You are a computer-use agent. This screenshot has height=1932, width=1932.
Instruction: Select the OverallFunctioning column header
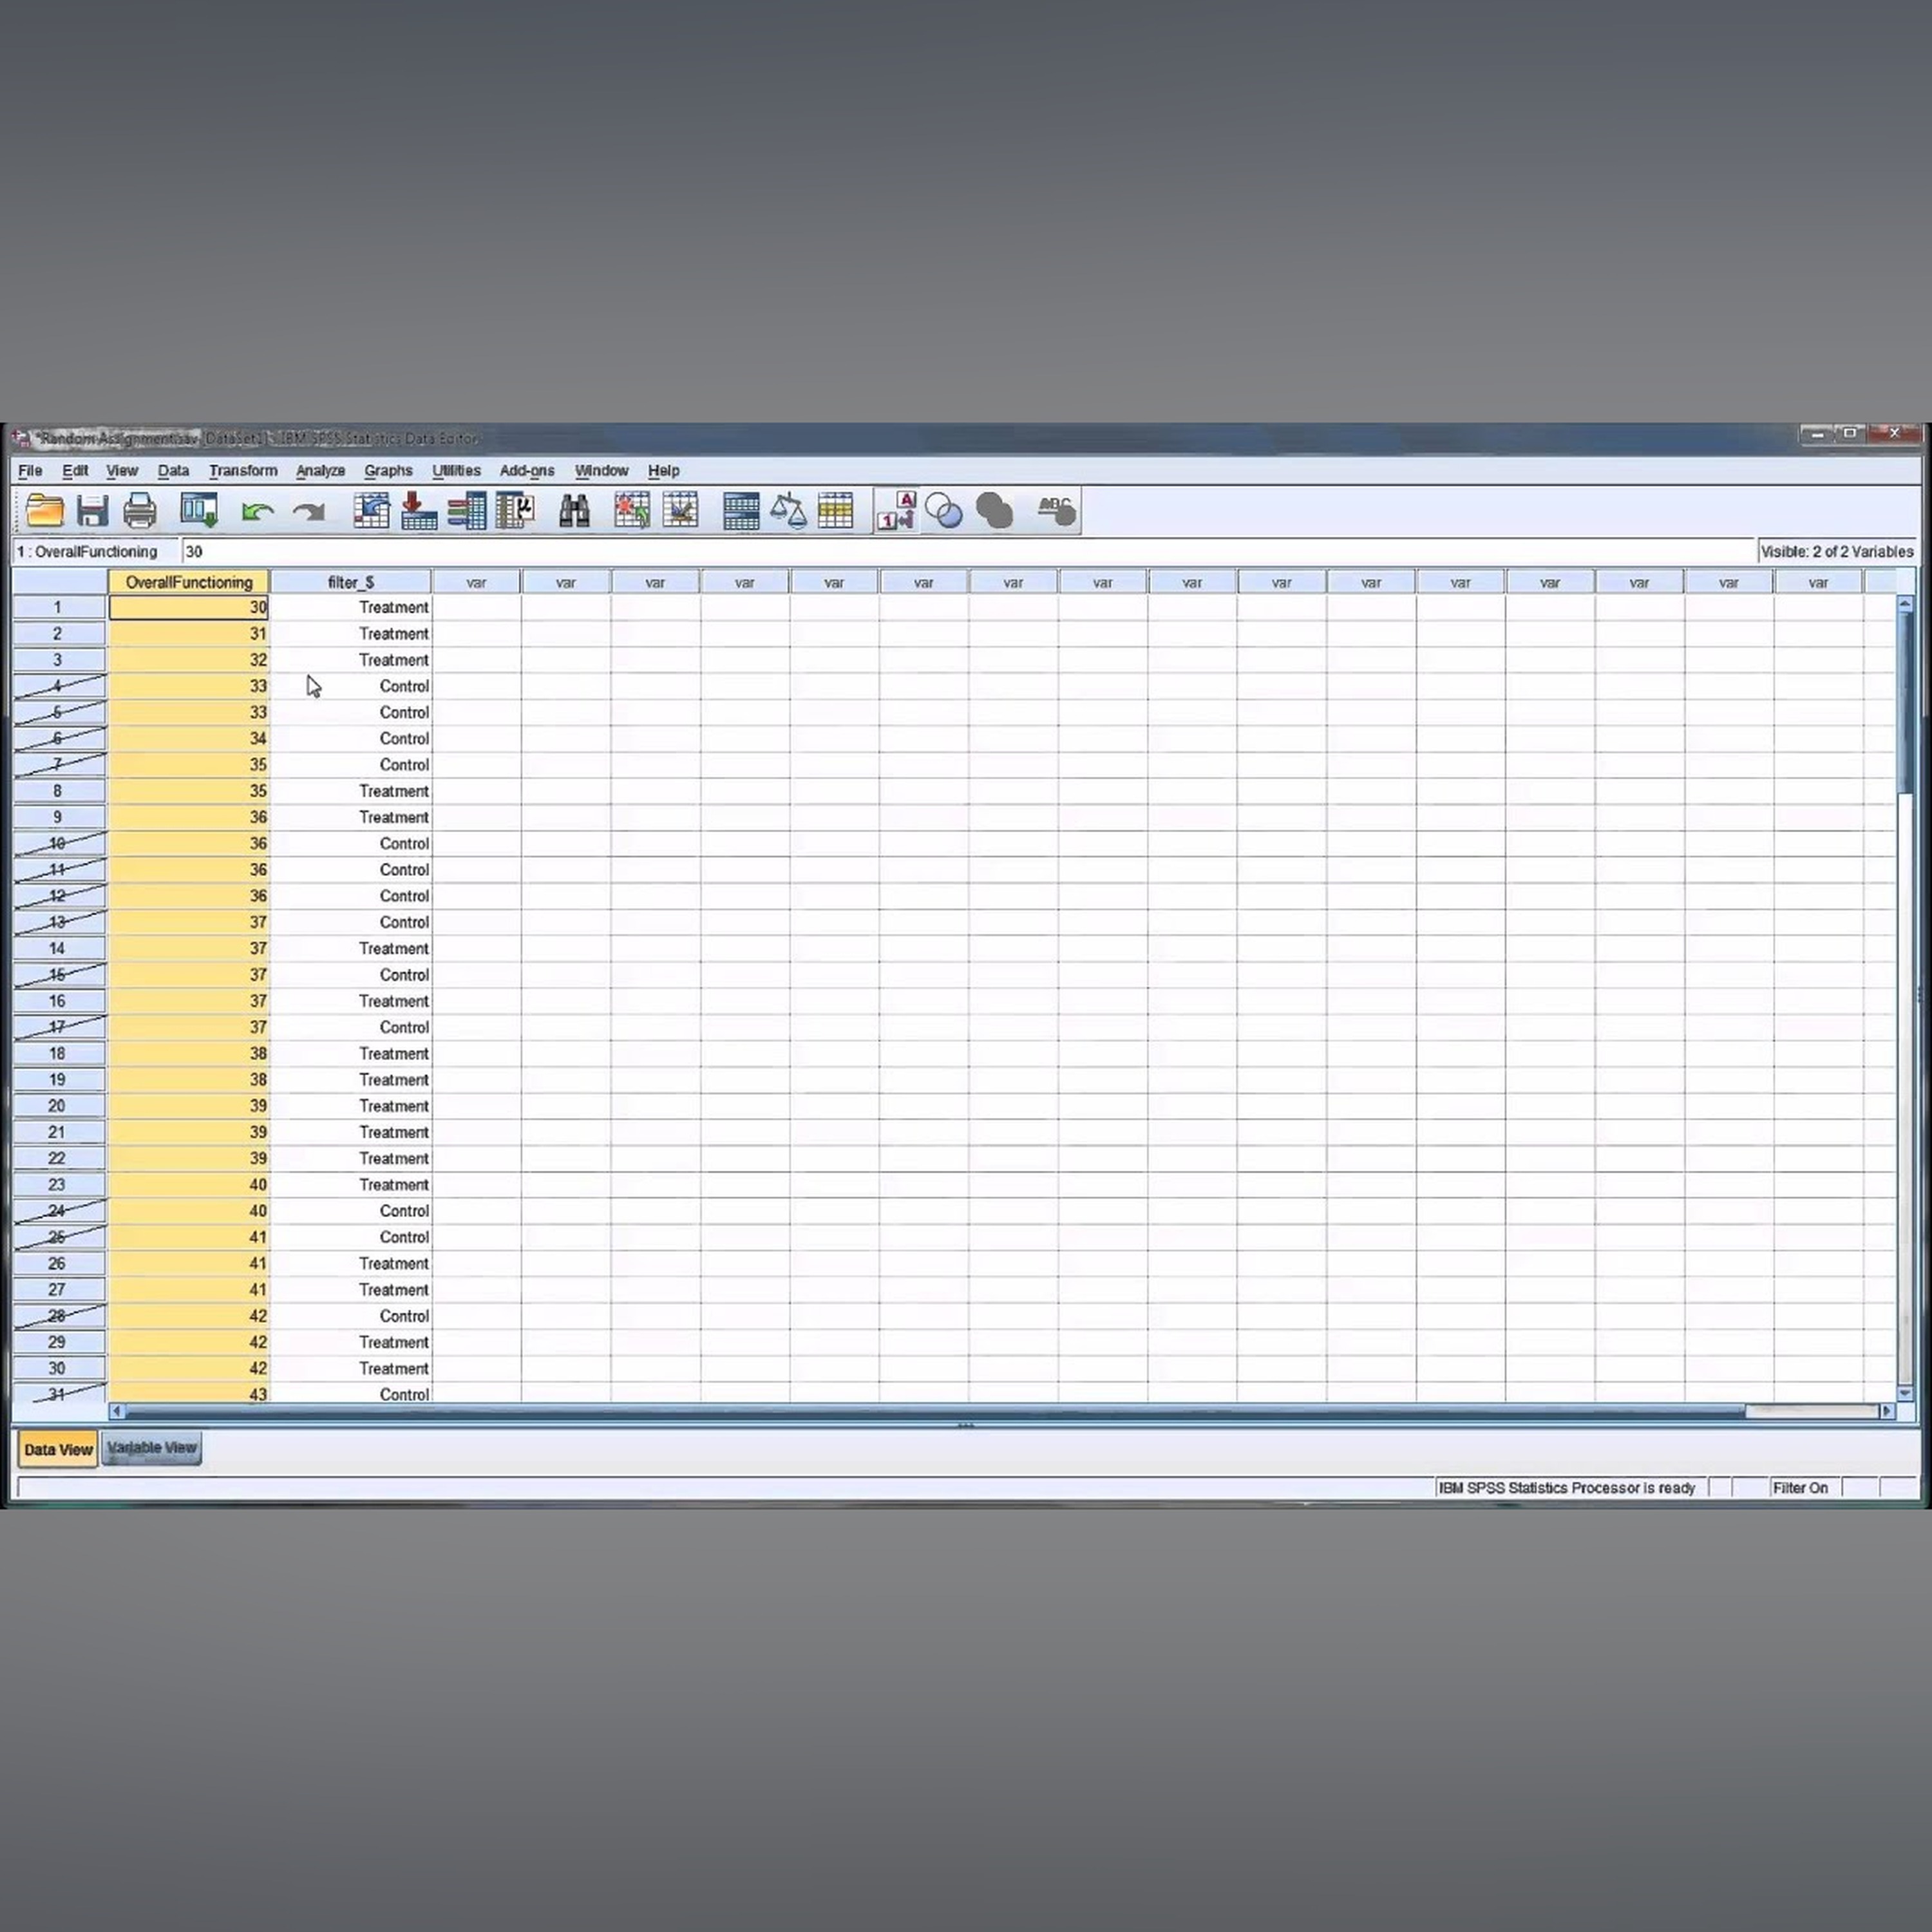pyautogui.click(x=189, y=583)
